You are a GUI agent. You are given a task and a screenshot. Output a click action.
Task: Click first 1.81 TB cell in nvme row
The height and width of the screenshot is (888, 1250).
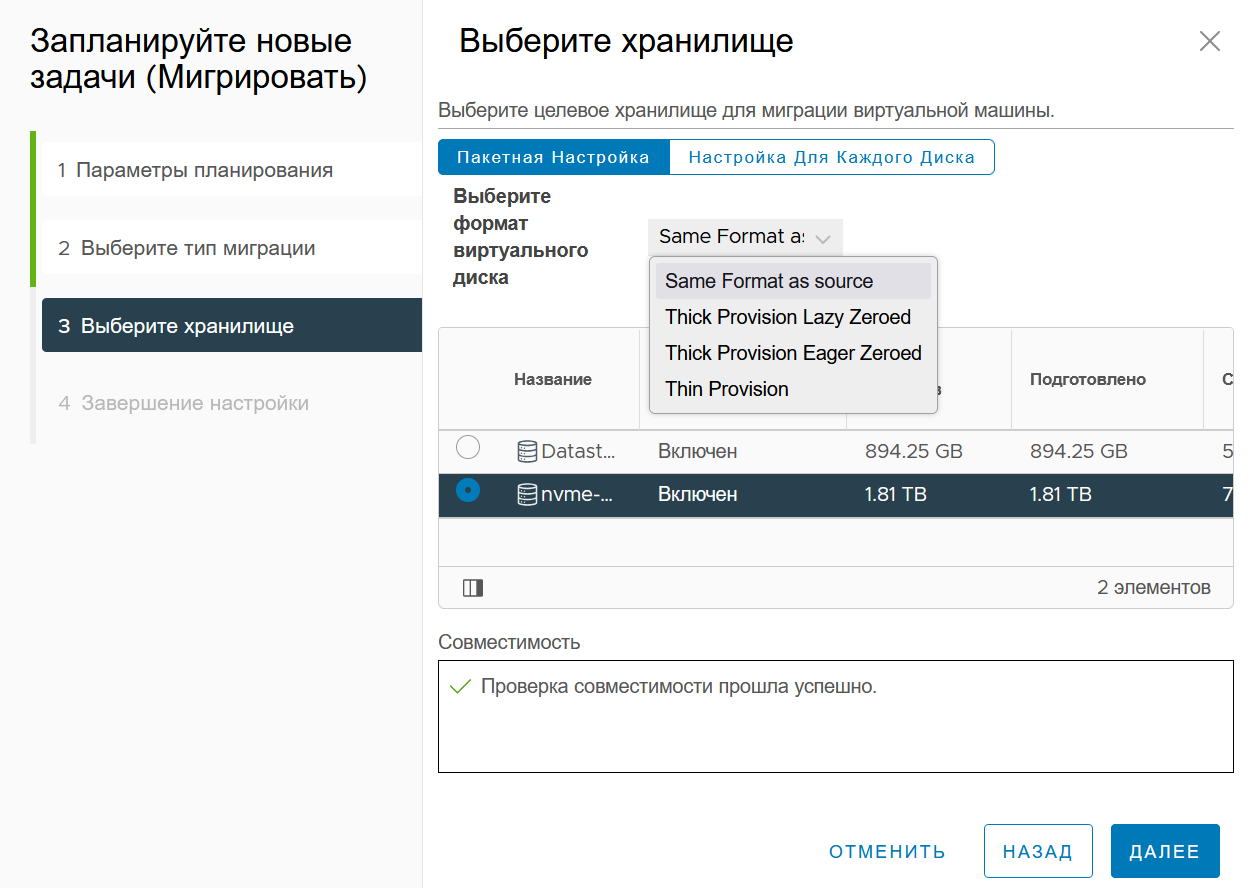pyautogui.click(x=896, y=494)
